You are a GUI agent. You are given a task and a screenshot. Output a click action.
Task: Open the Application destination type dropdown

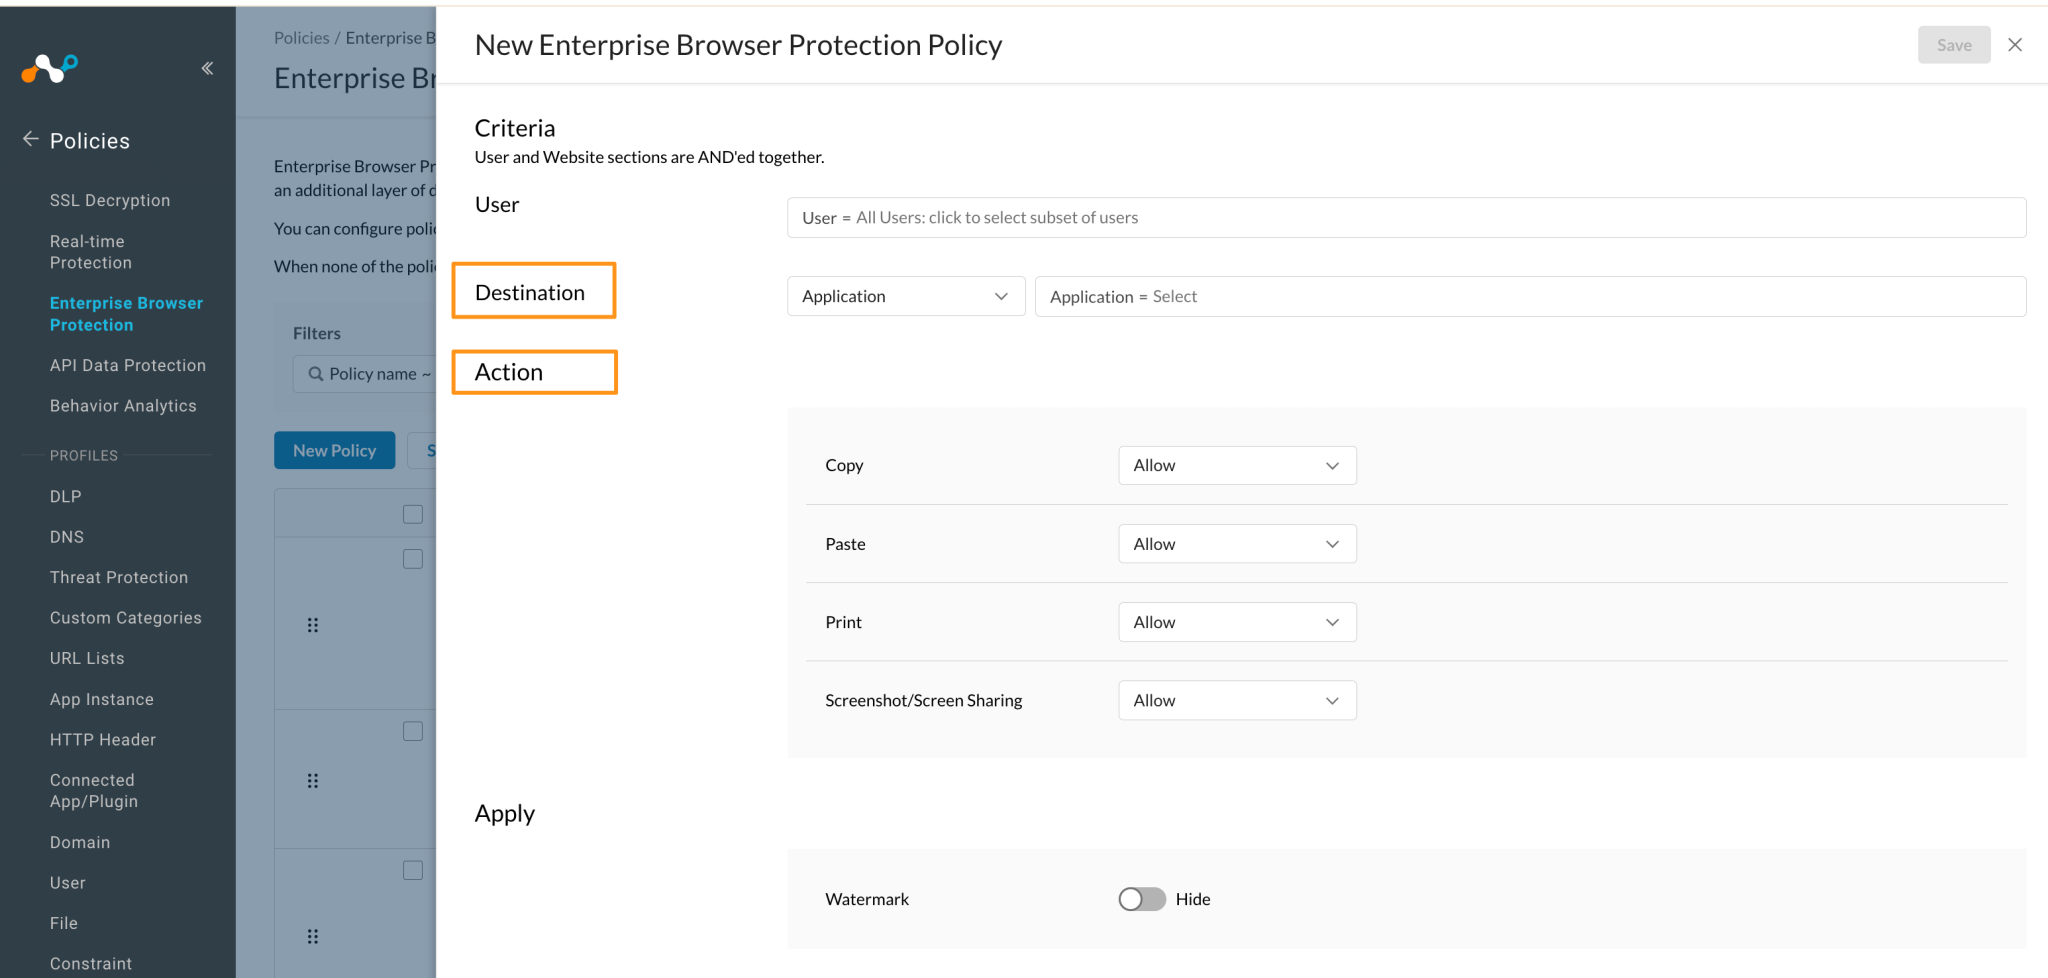(906, 296)
